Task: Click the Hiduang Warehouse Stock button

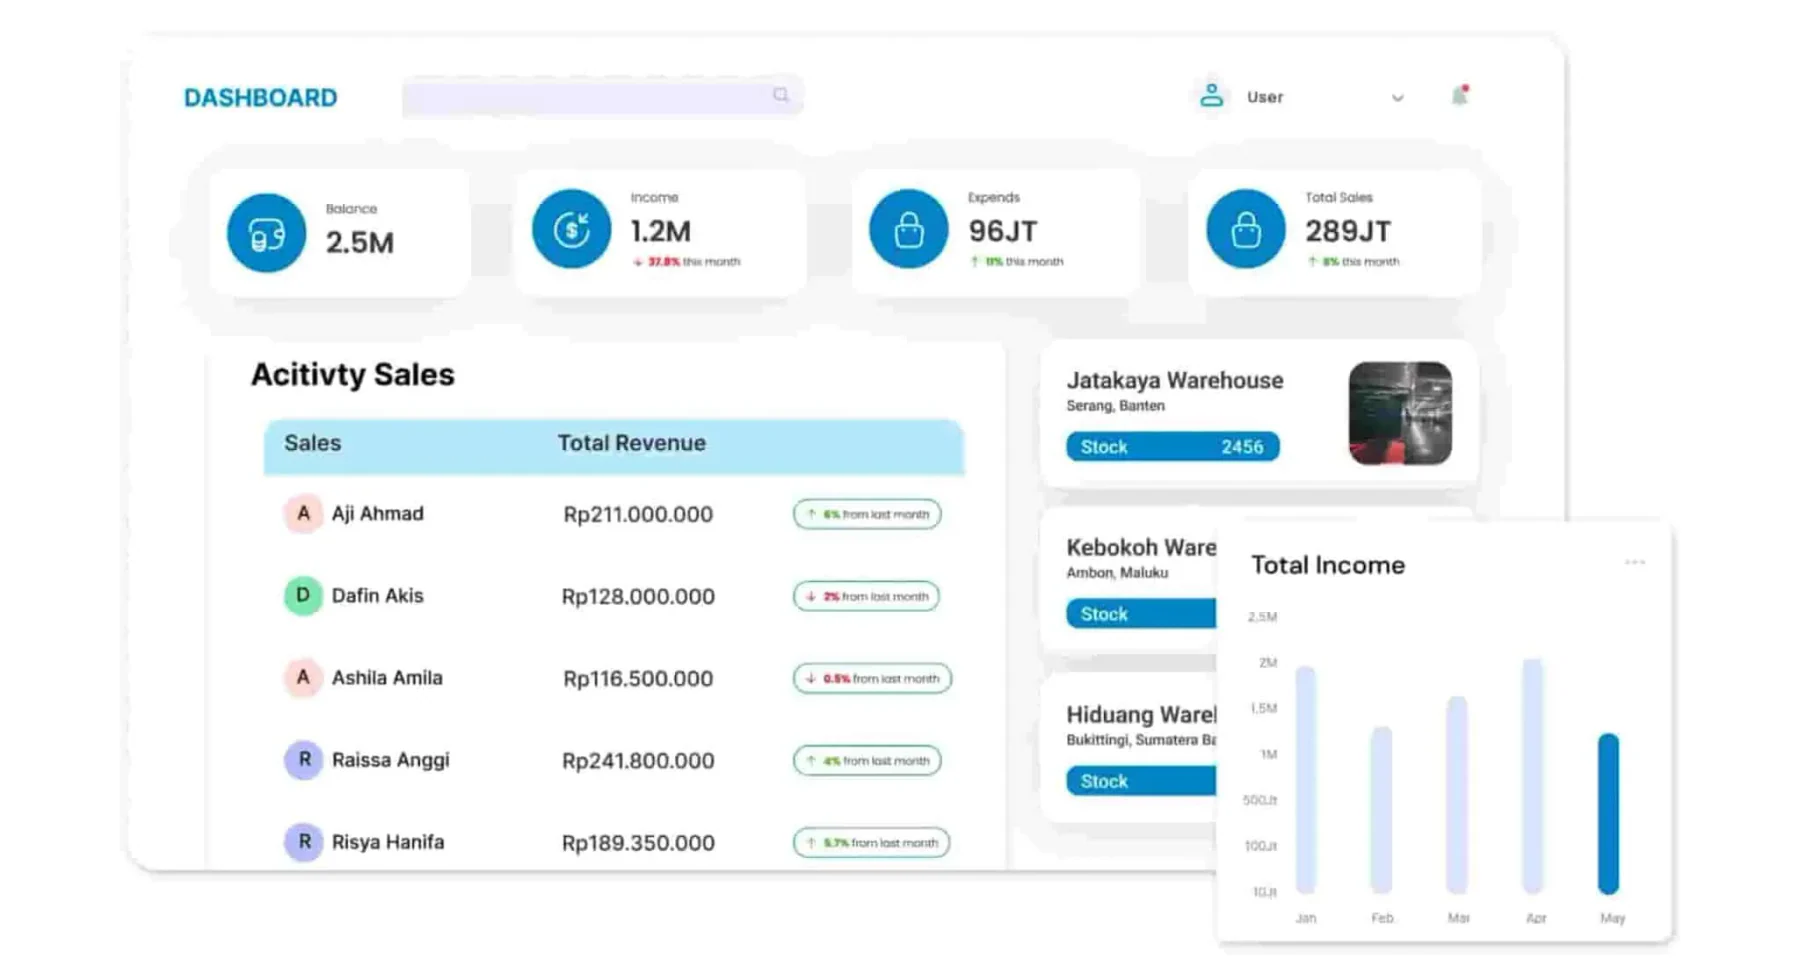Action: (x=1141, y=781)
